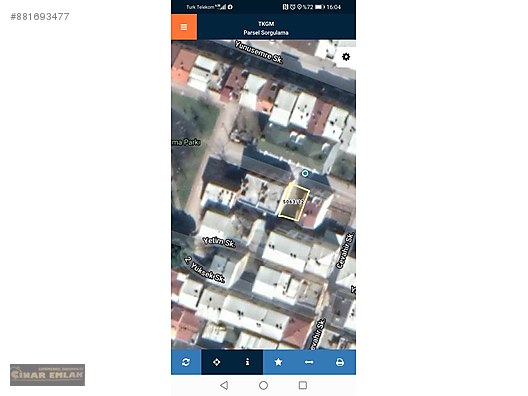Tap the Yetim Sk. street label
The height and width of the screenshot is (396, 528).
(x=219, y=242)
